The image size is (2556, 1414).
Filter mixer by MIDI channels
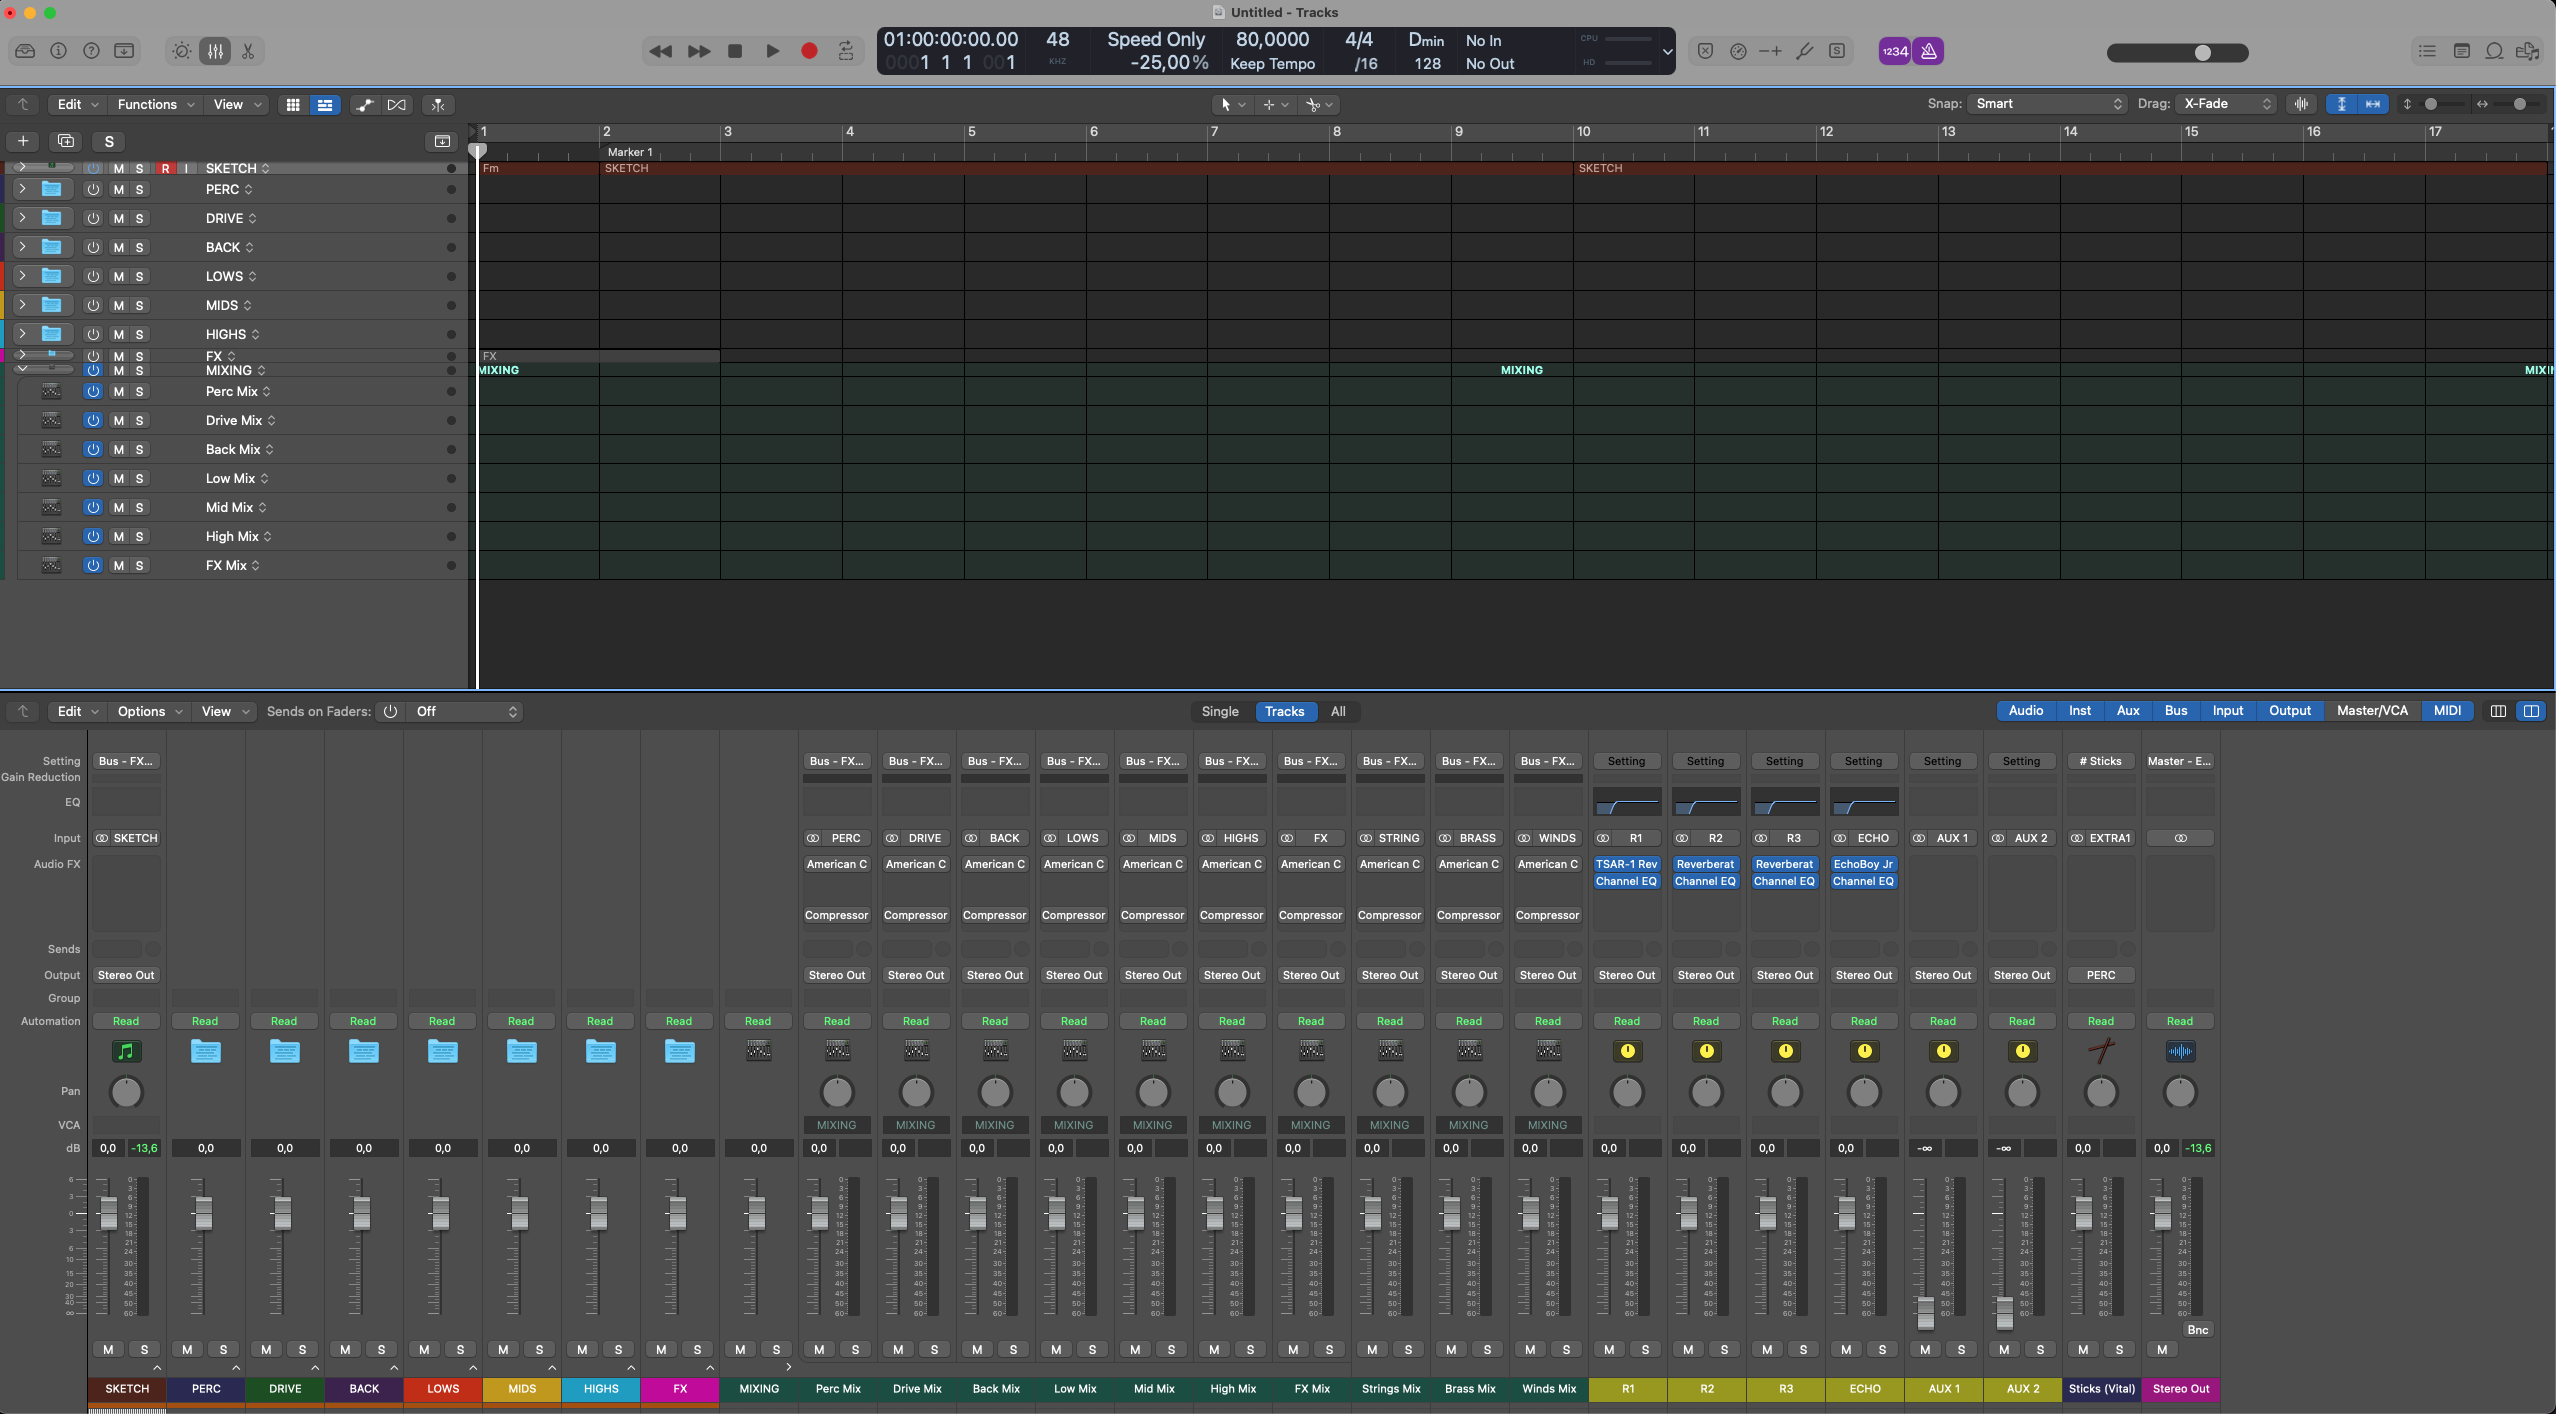pos(2447,710)
